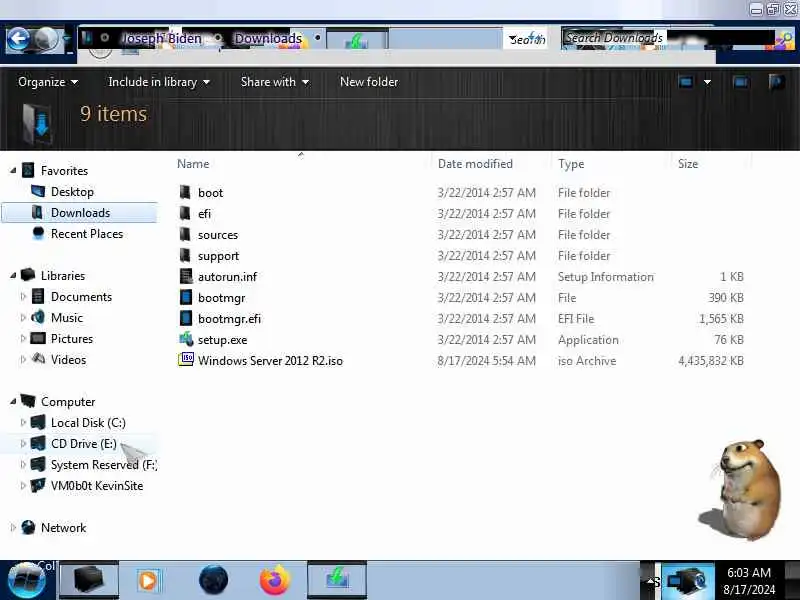Click Downloads in the address bar path
Image resolution: width=800 pixels, height=600 pixels.
[x=268, y=38]
